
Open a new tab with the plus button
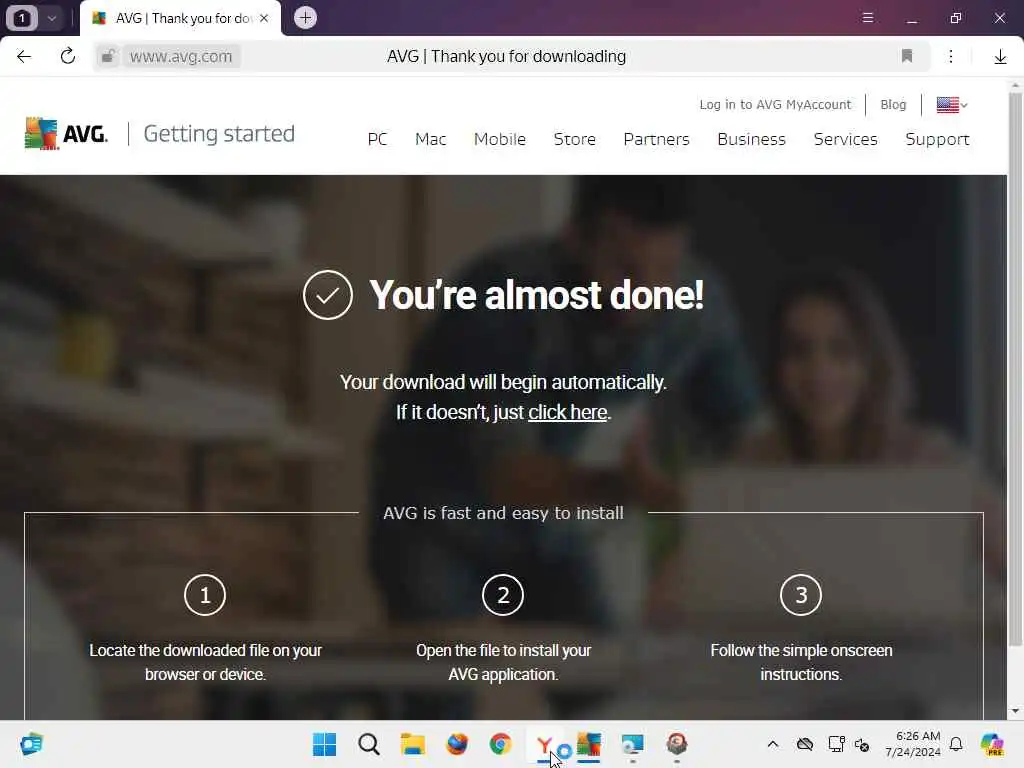click(305, 18)
